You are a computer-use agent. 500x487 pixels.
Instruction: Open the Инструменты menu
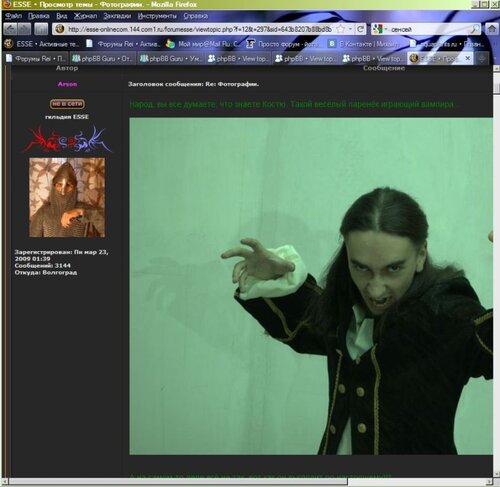point(157,16)
